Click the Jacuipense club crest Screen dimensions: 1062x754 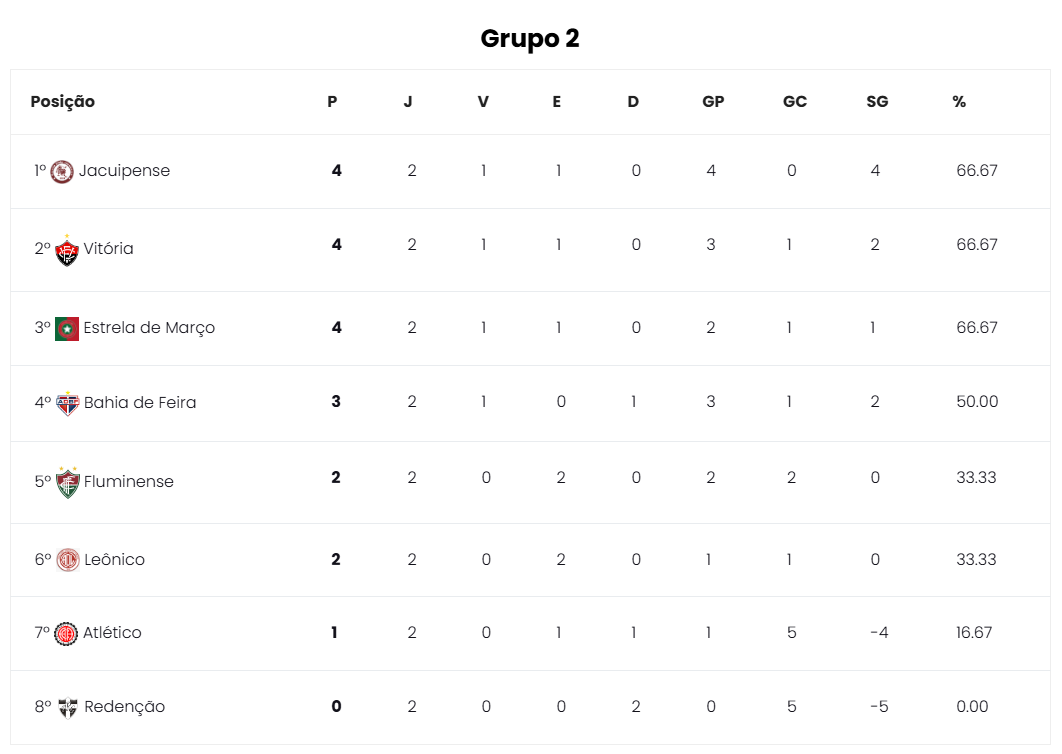coord(62,171)
